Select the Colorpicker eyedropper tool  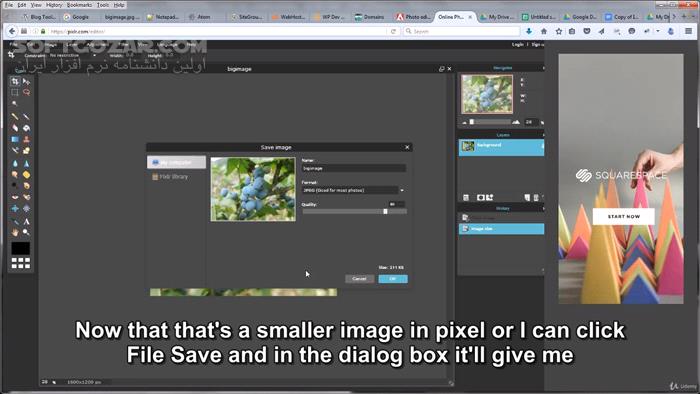(15, 221)
